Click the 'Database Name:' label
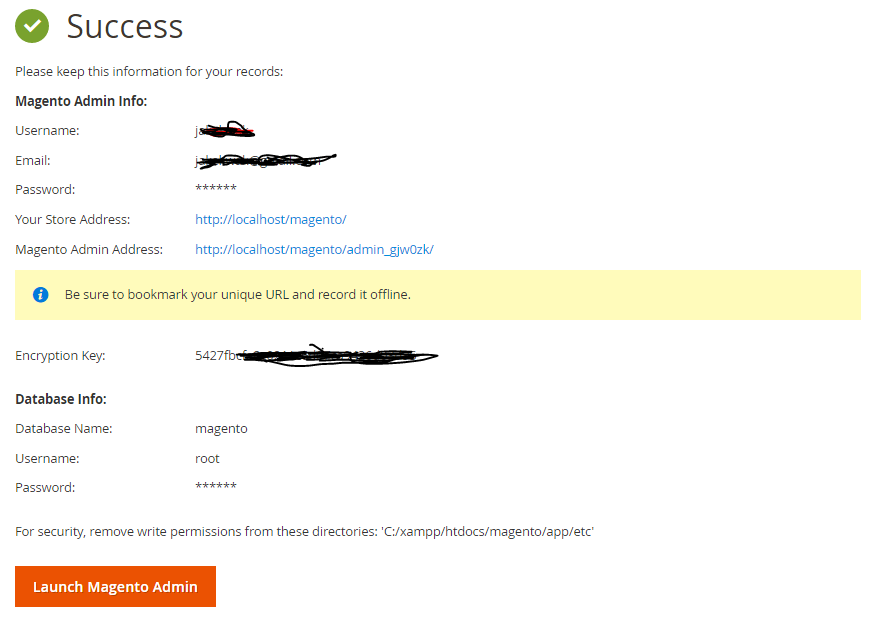Viewport: 874px width, 625px height. (64, 429)
